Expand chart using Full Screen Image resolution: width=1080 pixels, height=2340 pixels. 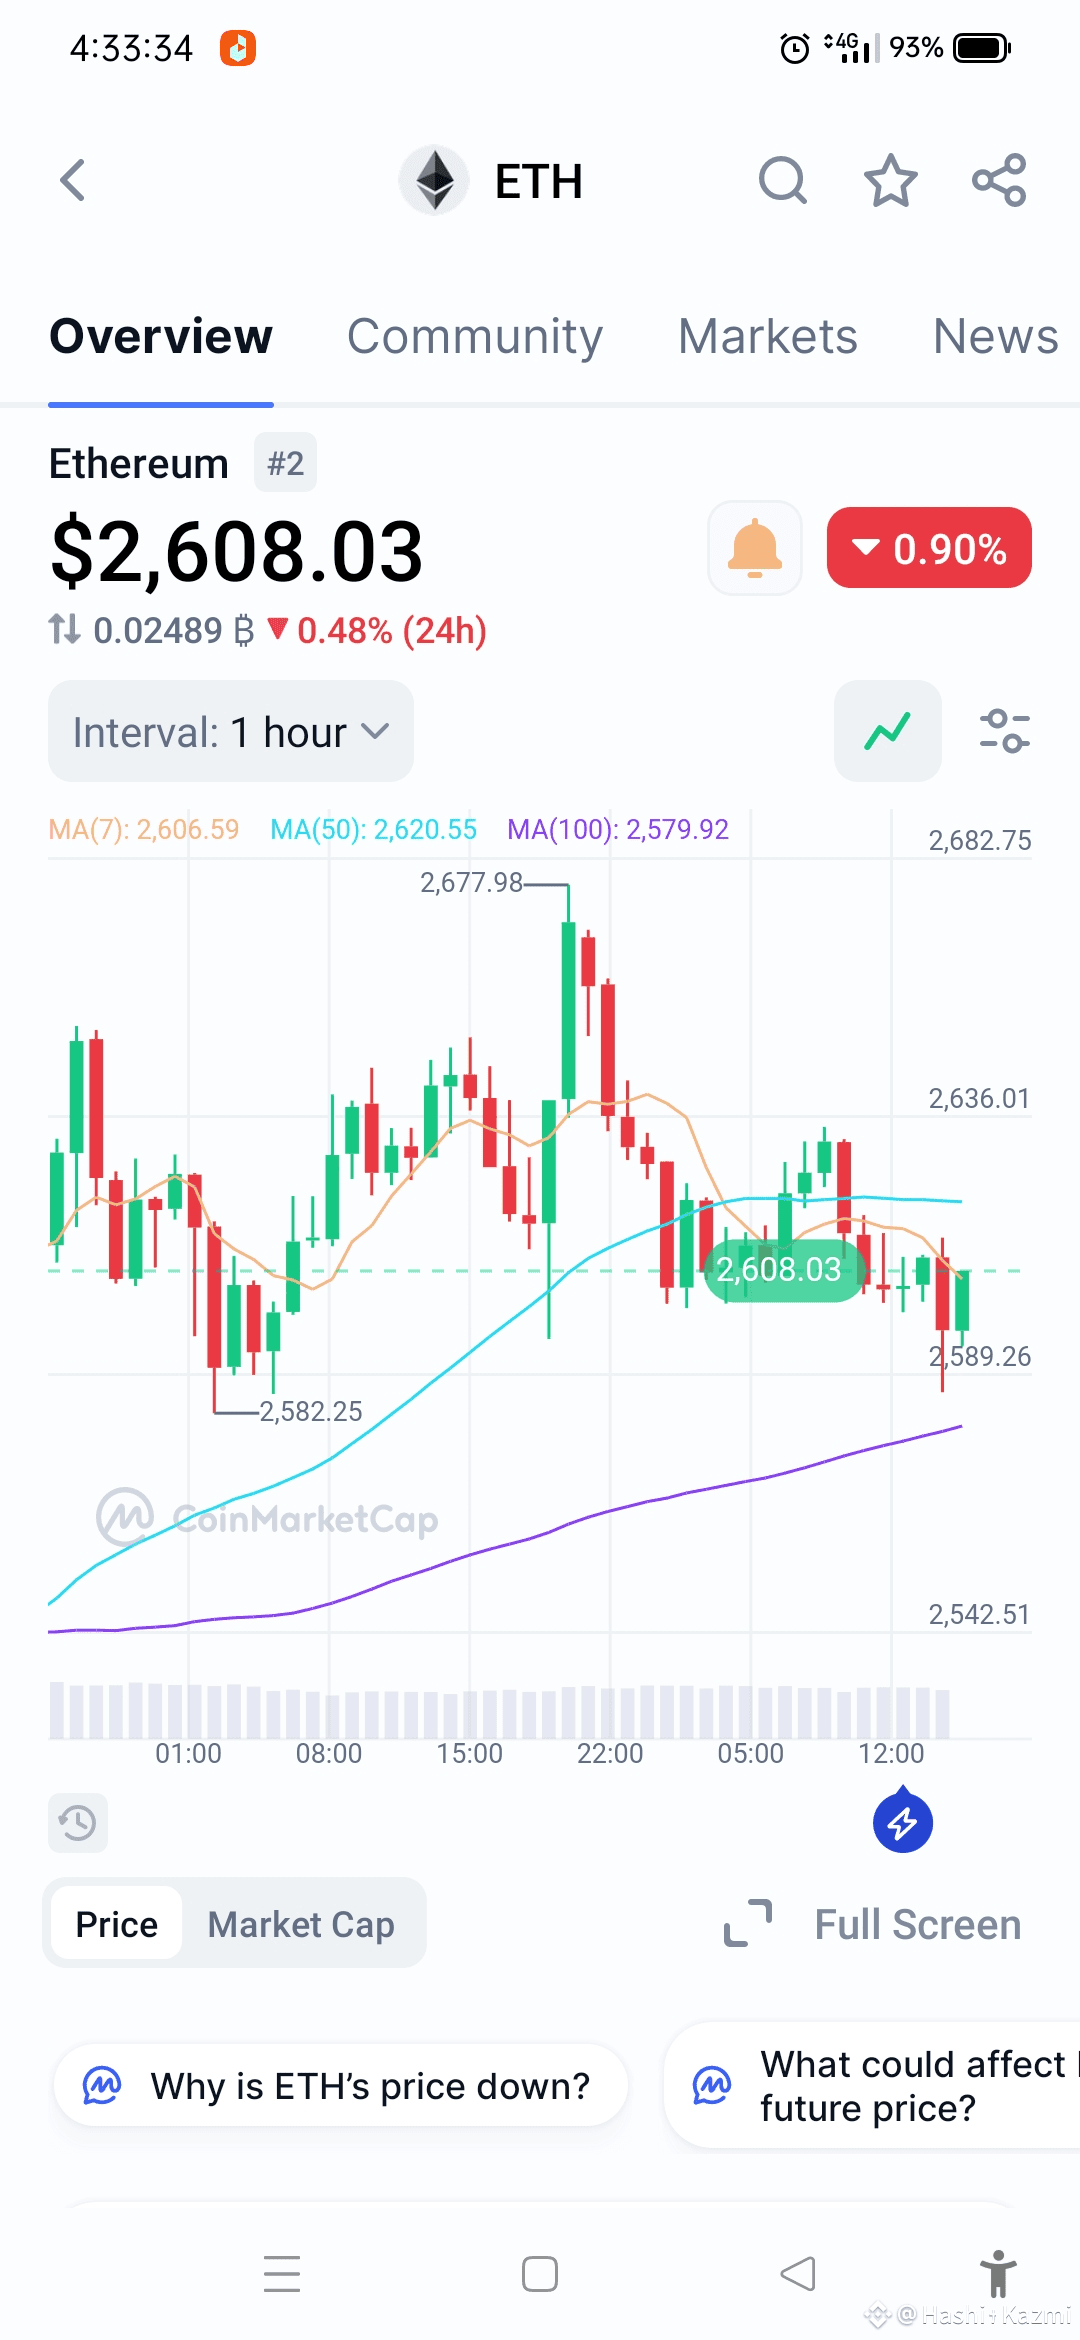872,1924
